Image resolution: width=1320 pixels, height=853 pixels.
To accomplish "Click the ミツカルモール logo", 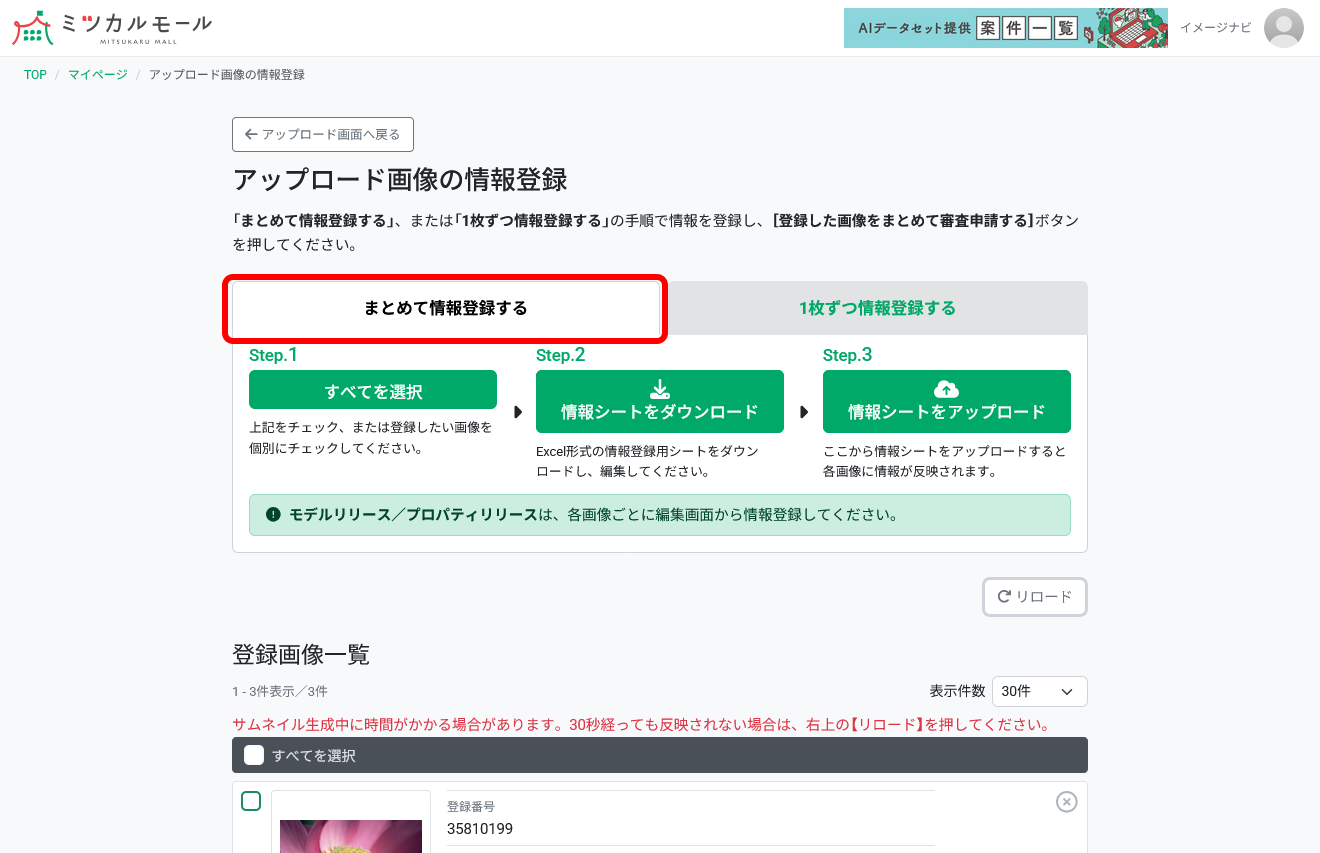I will (110, 27).
